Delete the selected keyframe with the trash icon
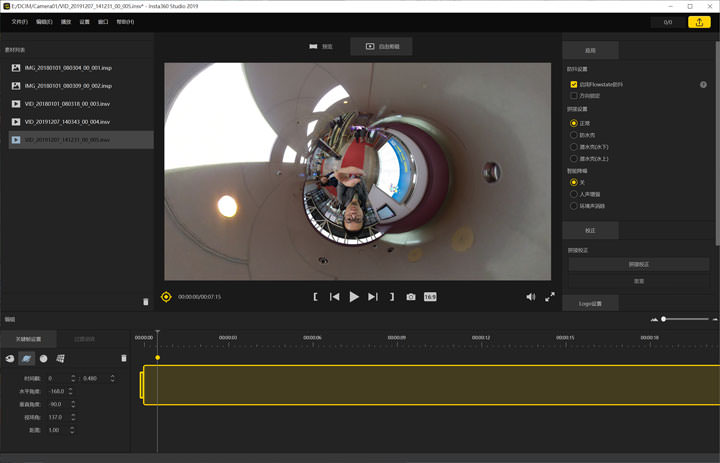The width and height of the screenshot is (720, 463). (x=124, y=358)
